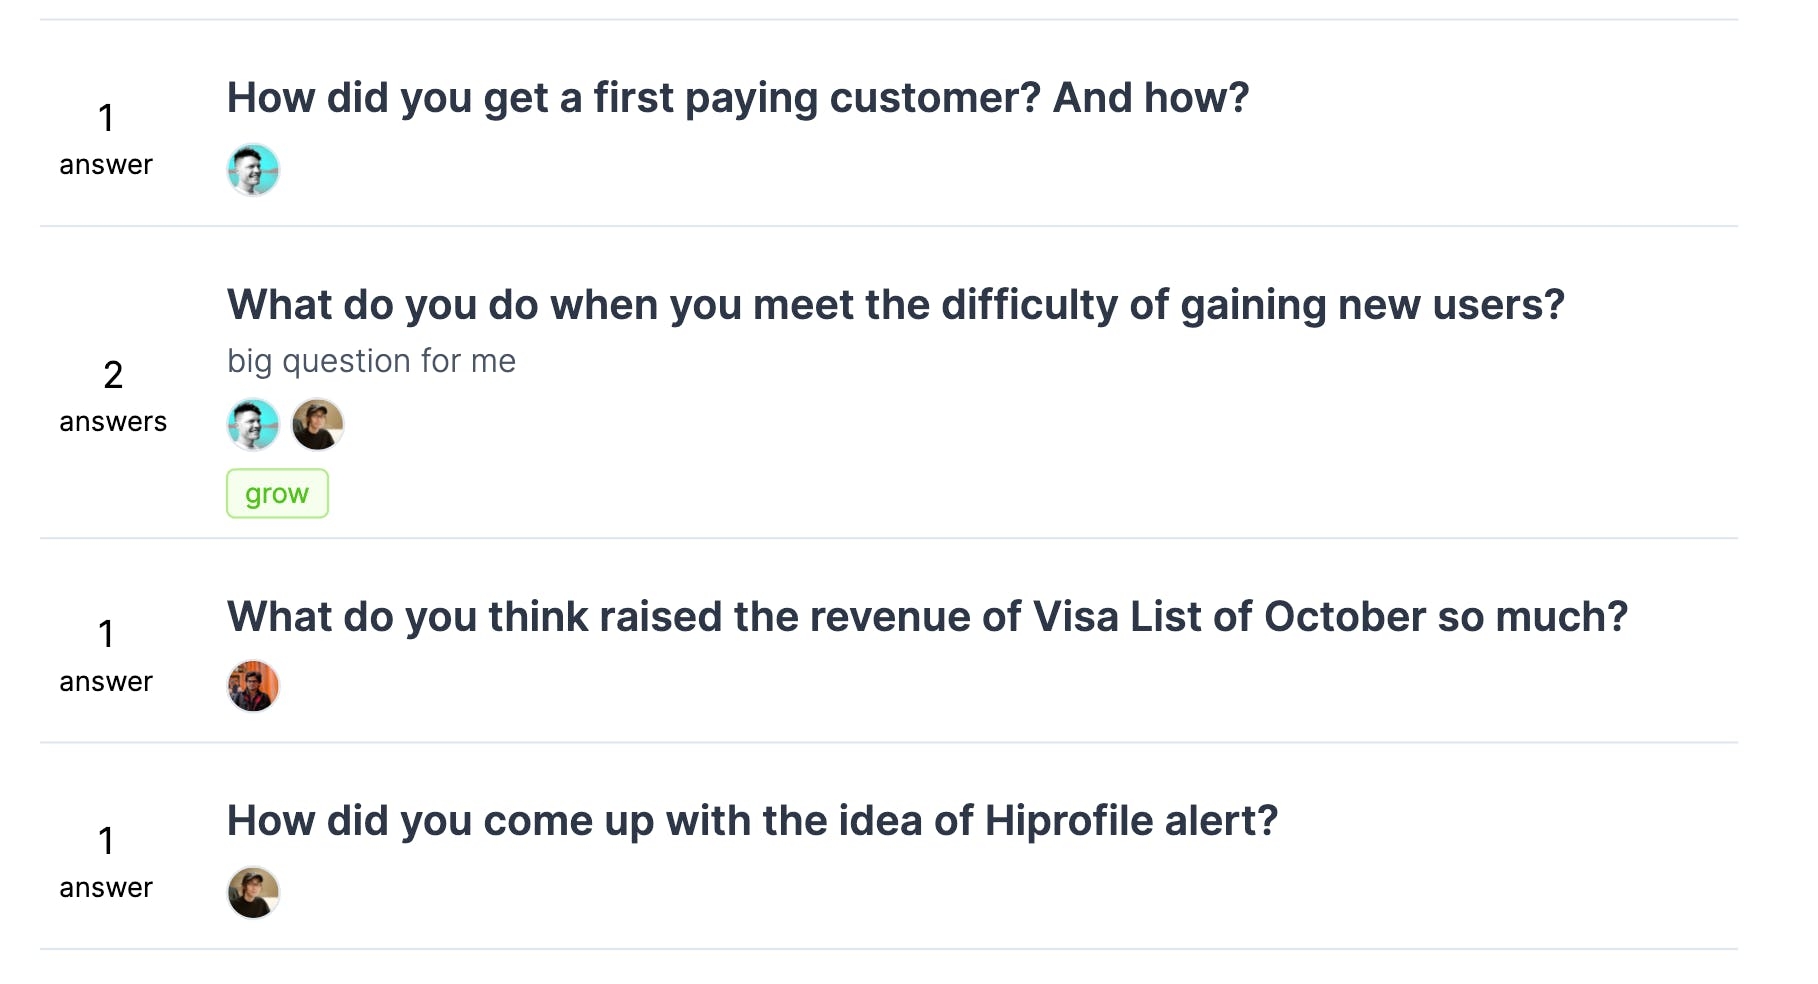Click the blank row area right of the grow tag
1818x984 pixels.
pyautogui.click(x=1030, y=494)
